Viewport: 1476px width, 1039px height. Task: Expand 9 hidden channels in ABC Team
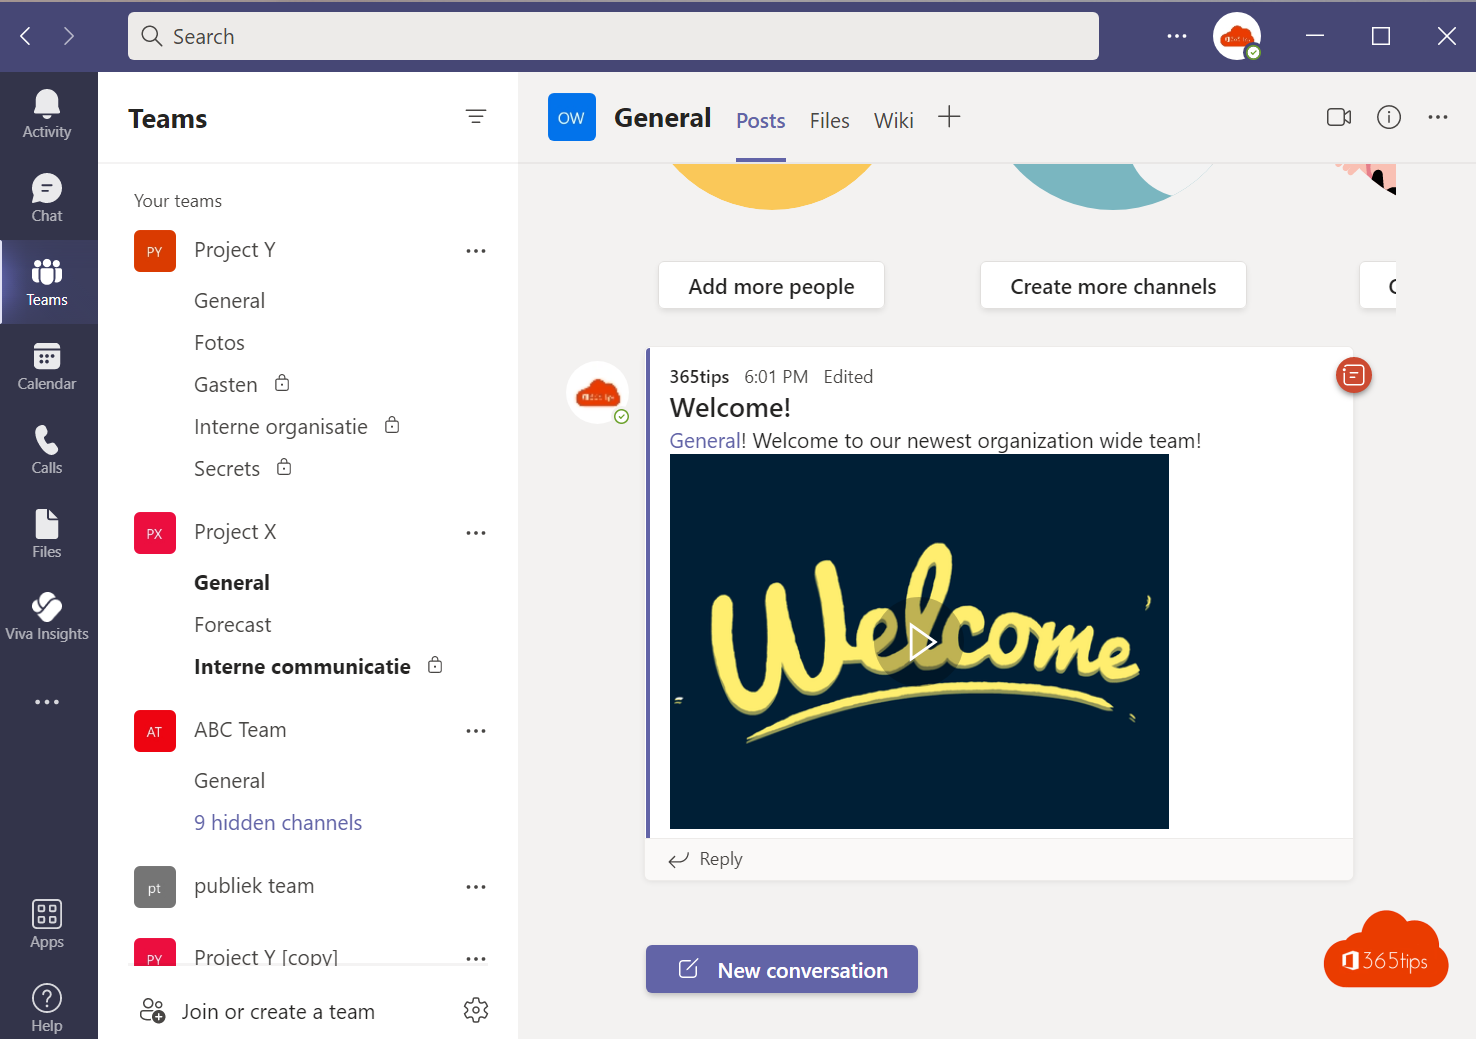278,823
